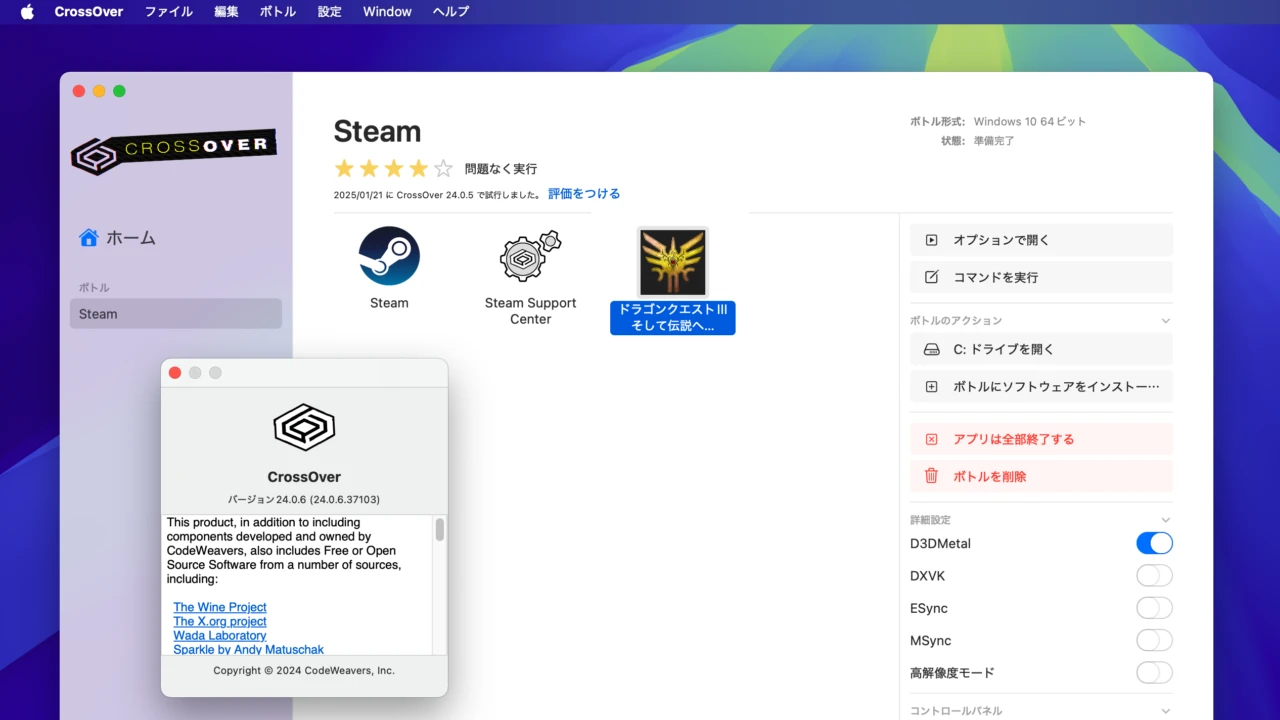Open the CrossOver menu in the menu bar

(x=89, y=12)
